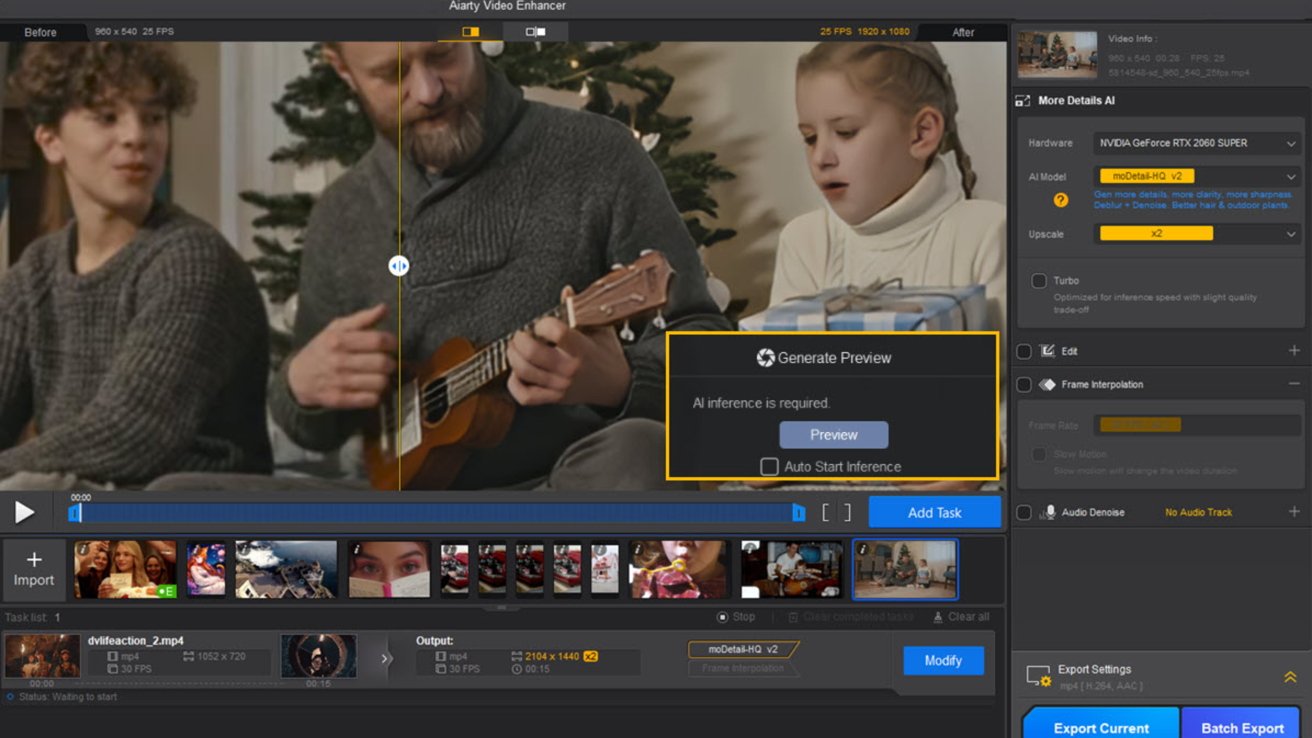Click the Preview button
Screen dimensions: 1312x738
pyautogui.click(x=834, y=435)
